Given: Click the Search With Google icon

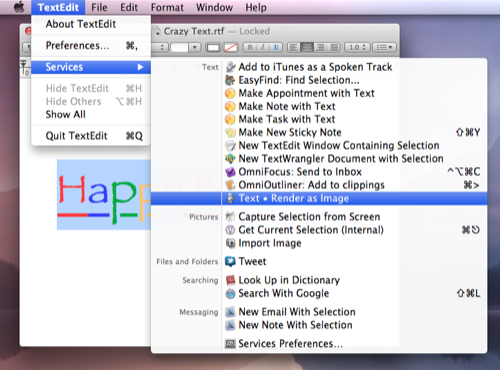Looking at the screenshot, I should point(230,293).
